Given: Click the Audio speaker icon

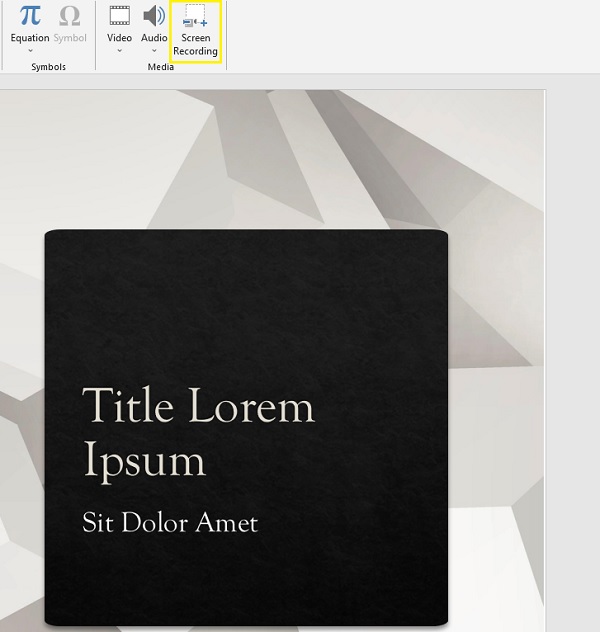Looking at the screenshot, I should [x=154, y=16].
